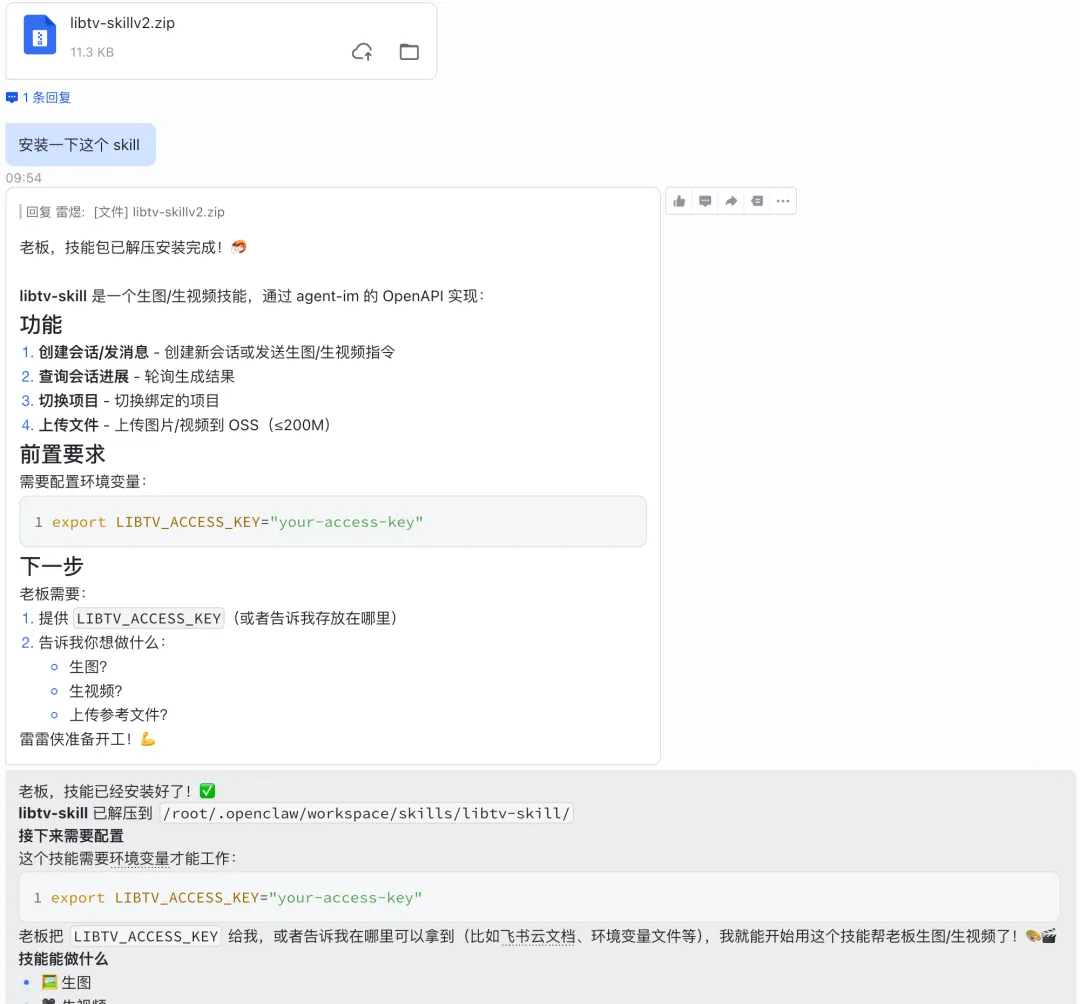Click the "技能能做什么" heading
Viewport: 1080px width, 1004px height.
click(x=63, y=959)
